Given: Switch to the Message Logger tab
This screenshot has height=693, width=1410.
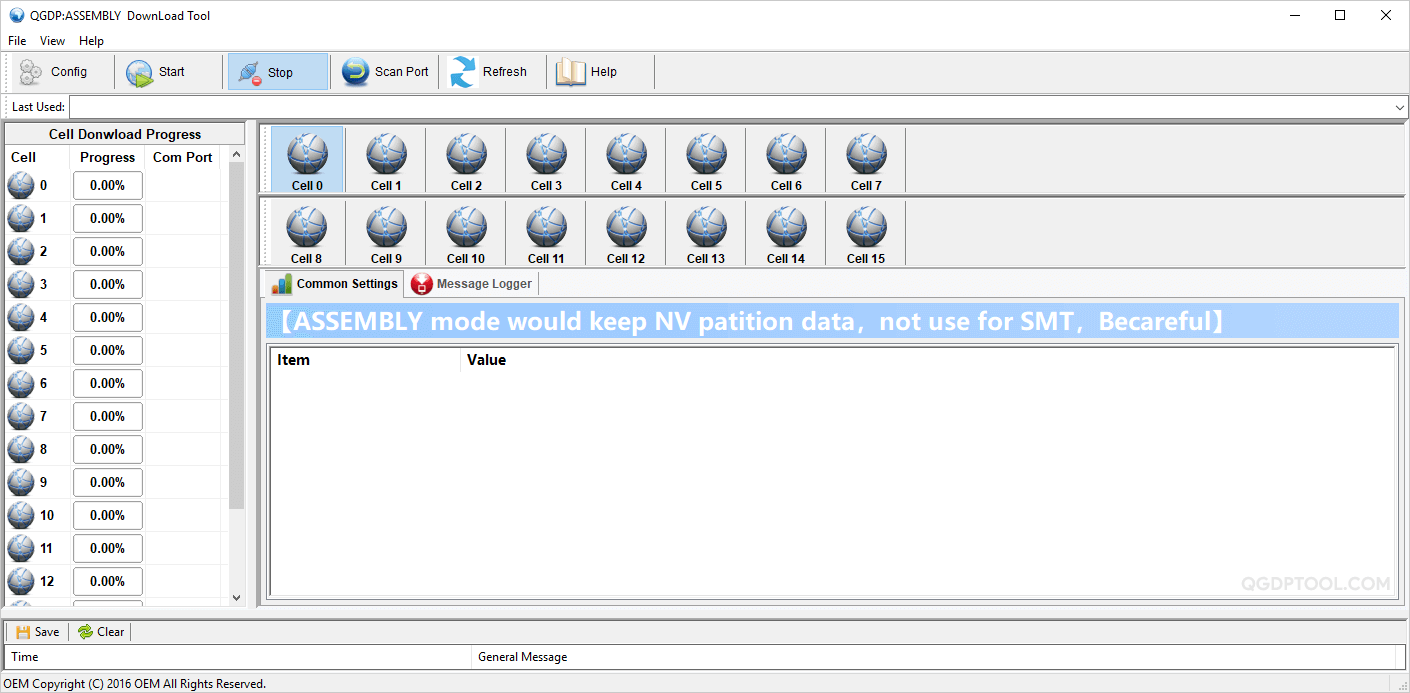Looking at the screenshot, I should pyautogui.click(x=472, y=284).
